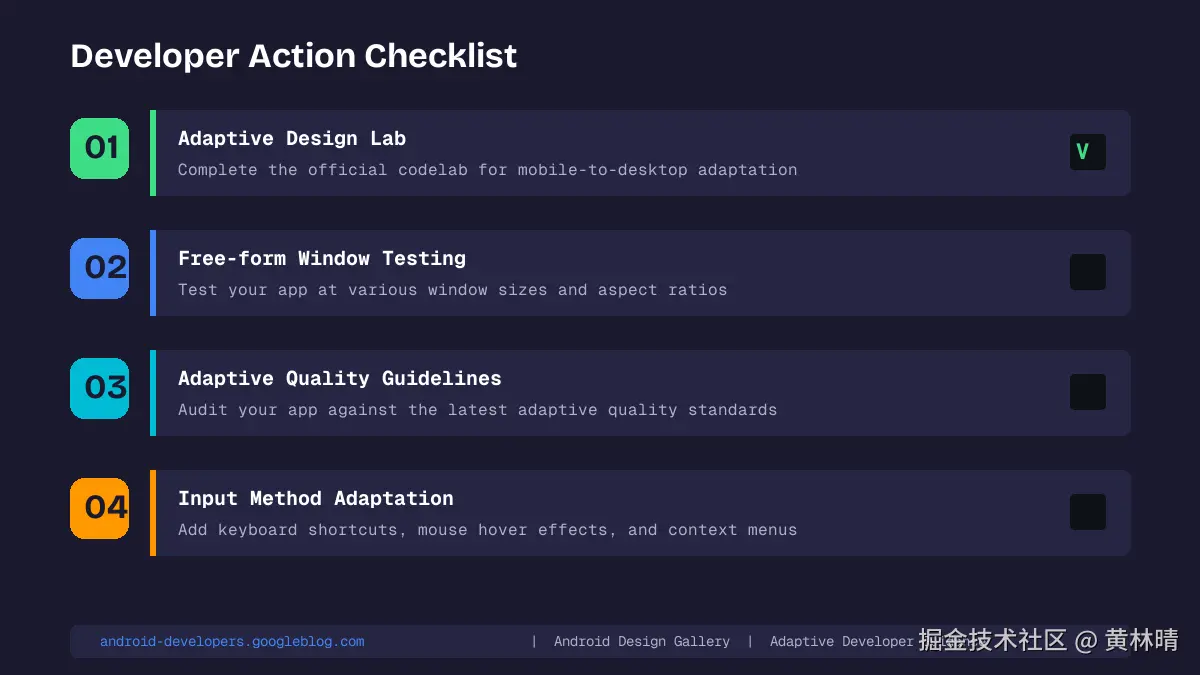The image size is (1200, 675).
Task: Click the Adaptive Design Lab title
Action: (292, 139)
